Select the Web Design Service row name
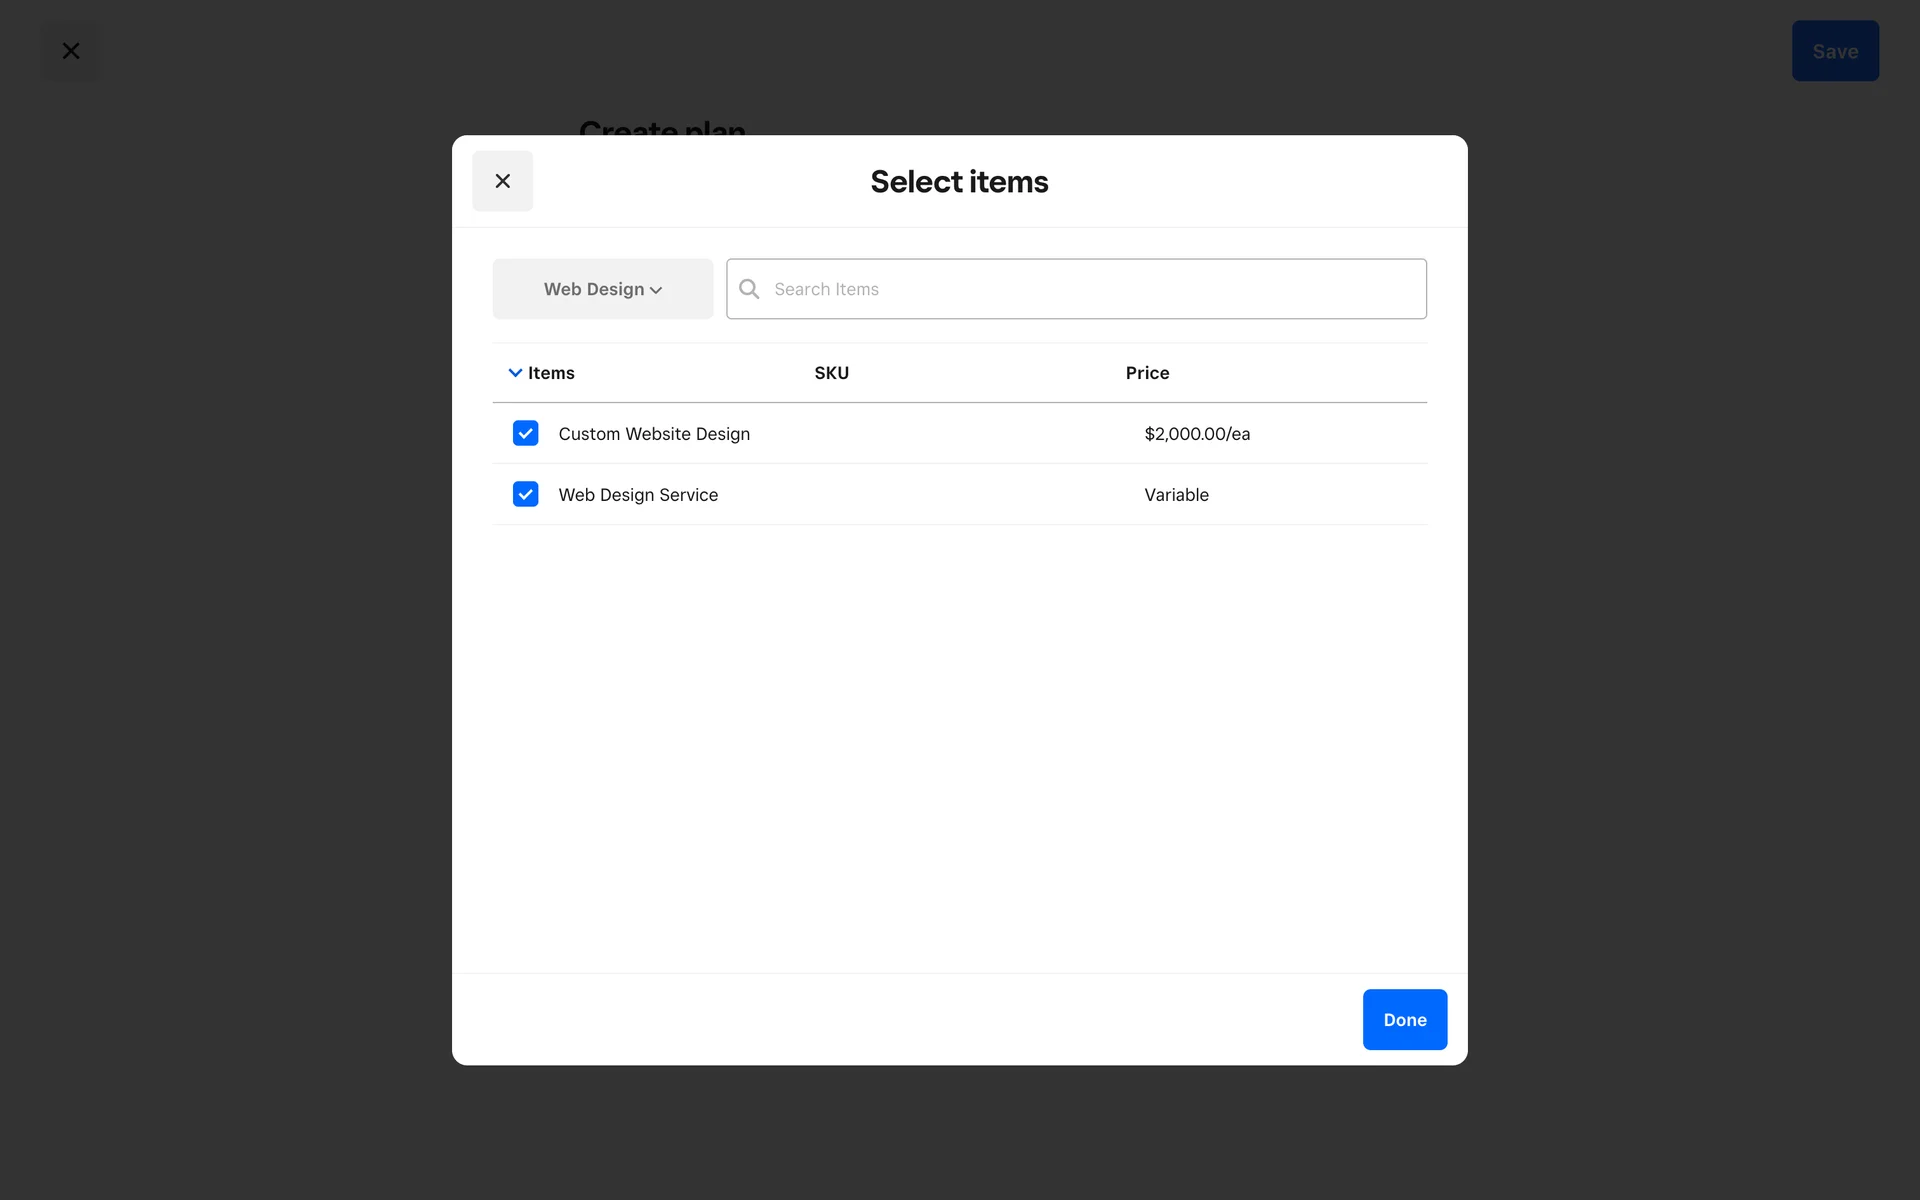The width and height of the screenshot is (1920, 1200). [x=638, y=495]
